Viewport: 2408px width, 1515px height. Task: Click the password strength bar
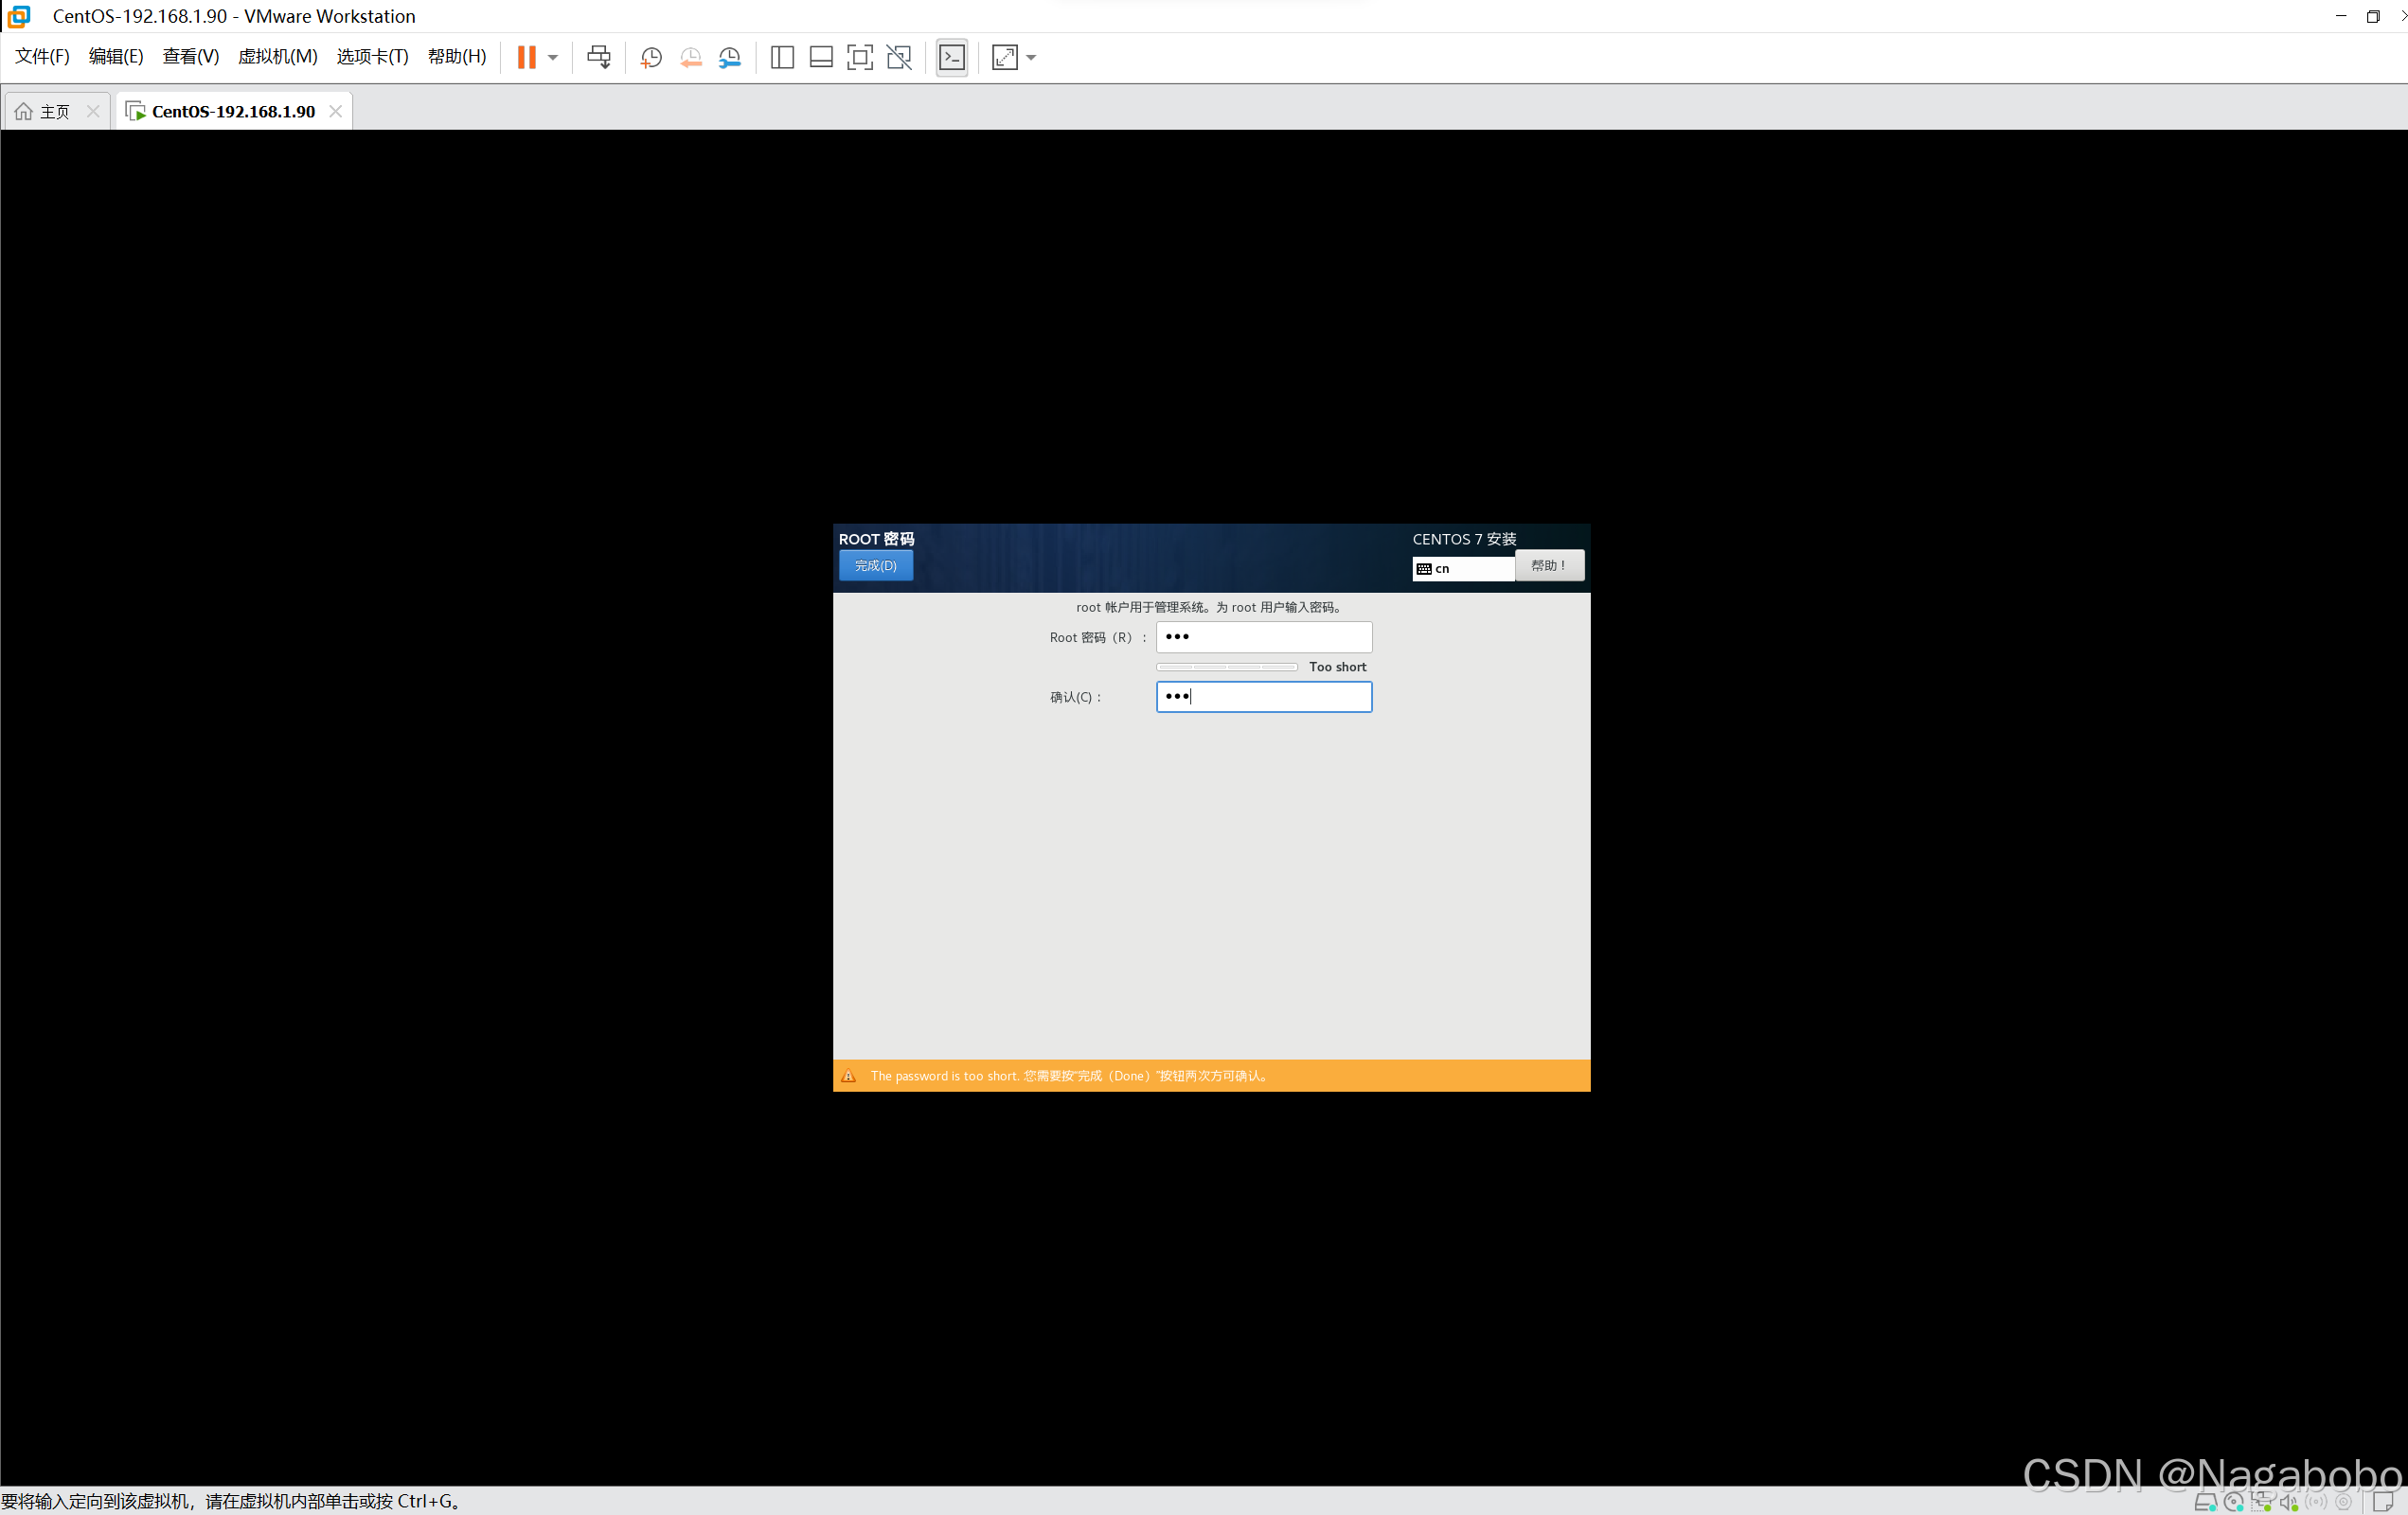1226,667
